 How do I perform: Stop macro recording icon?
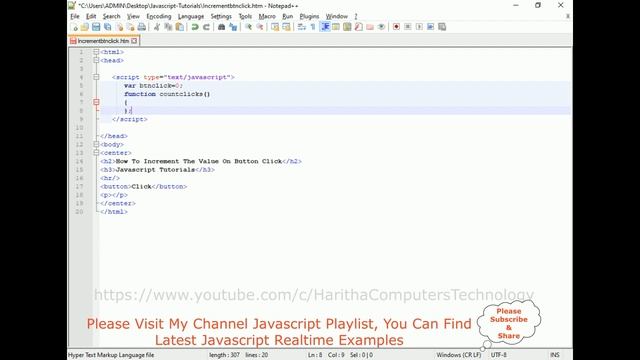click(407, 27)
